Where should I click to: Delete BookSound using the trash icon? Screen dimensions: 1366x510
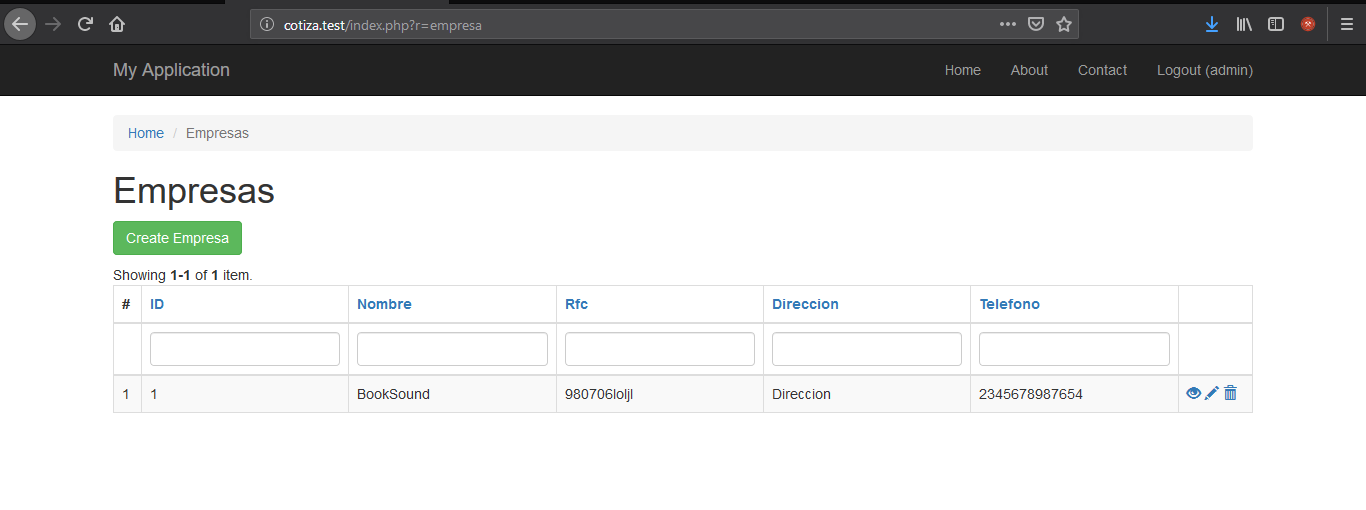click(1230, 394)
